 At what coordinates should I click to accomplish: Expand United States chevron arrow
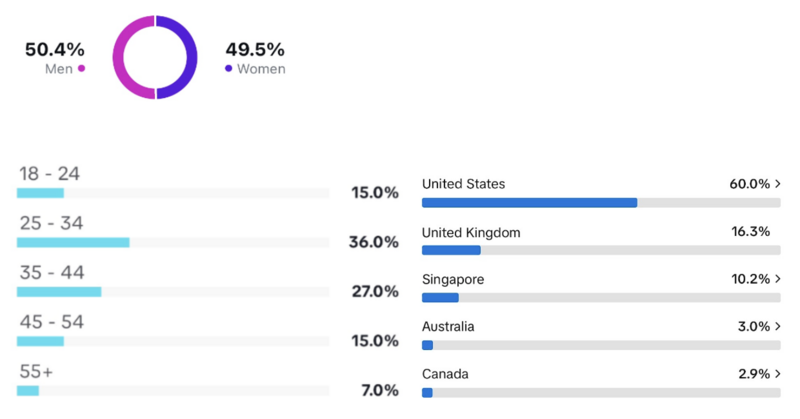[x=778, y=184]
